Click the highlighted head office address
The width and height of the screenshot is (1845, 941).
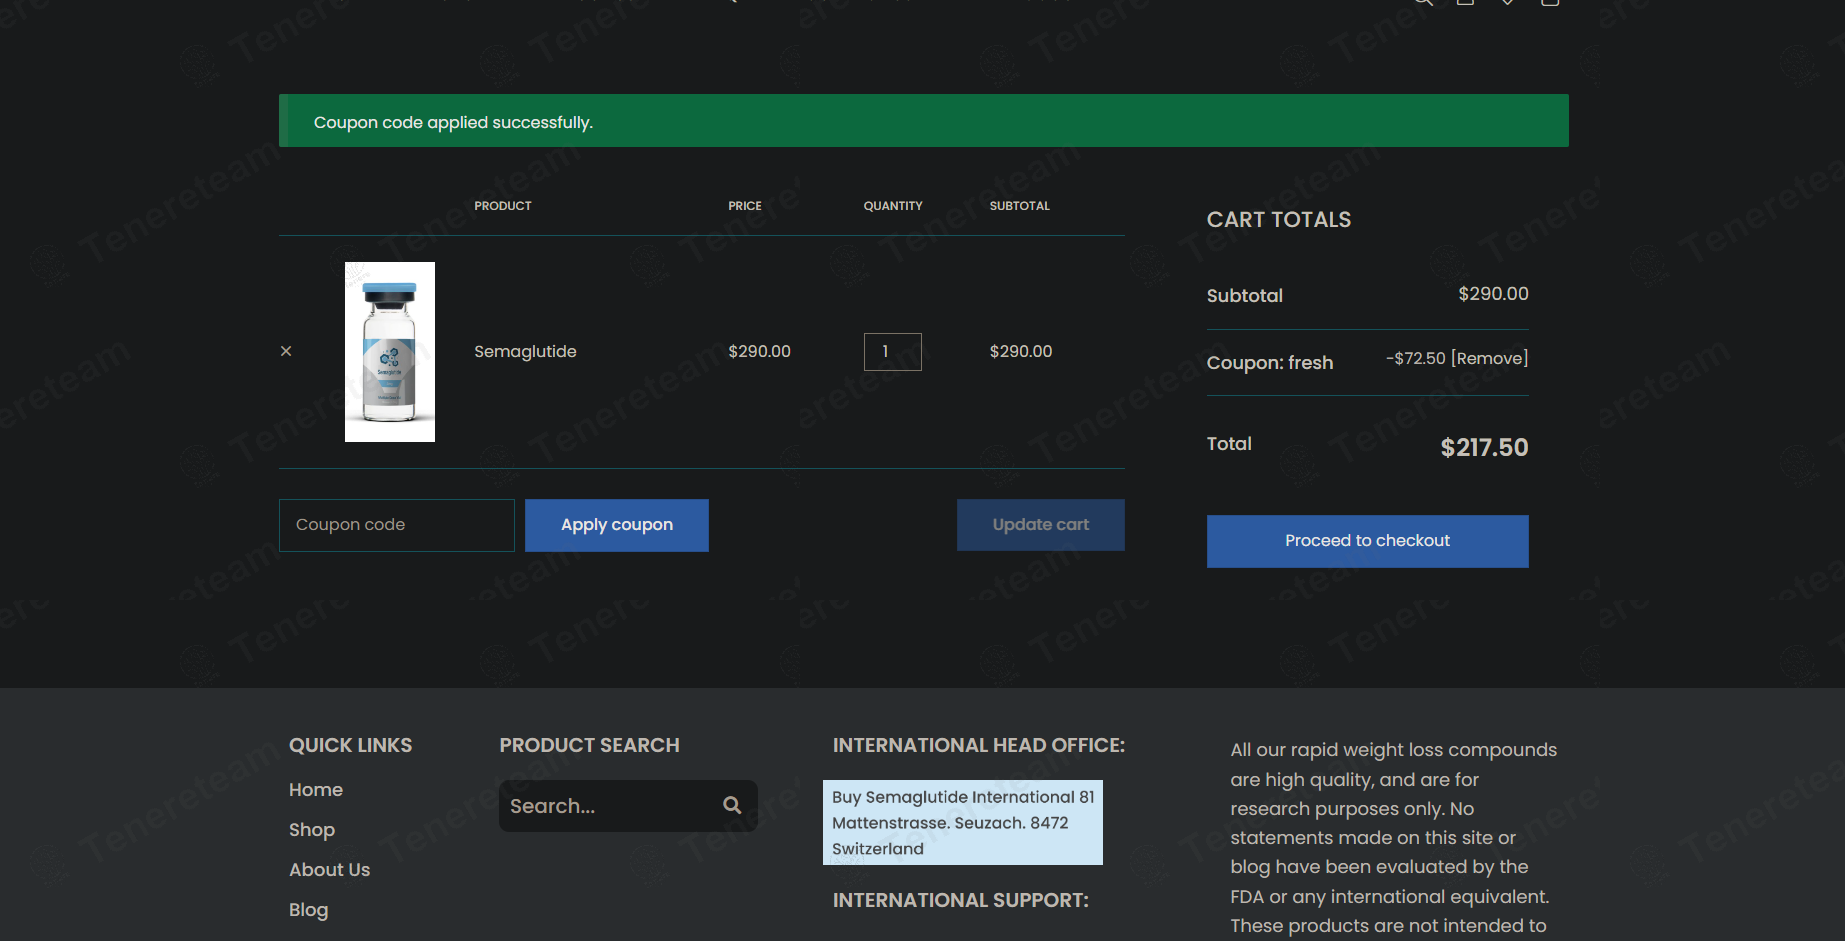click(x=962, y=823)
